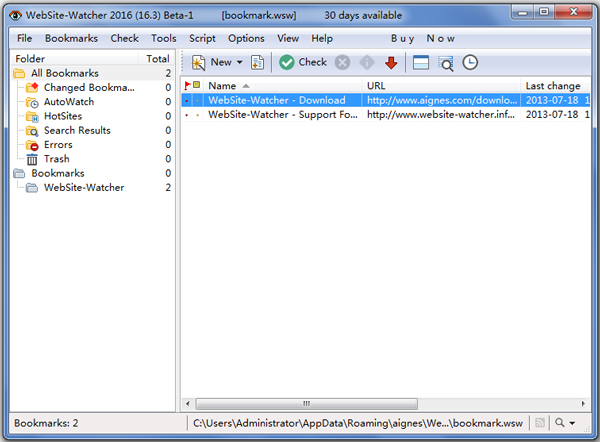Sort by the Last change column
The image size is (600, 442).
coord(556,86)
